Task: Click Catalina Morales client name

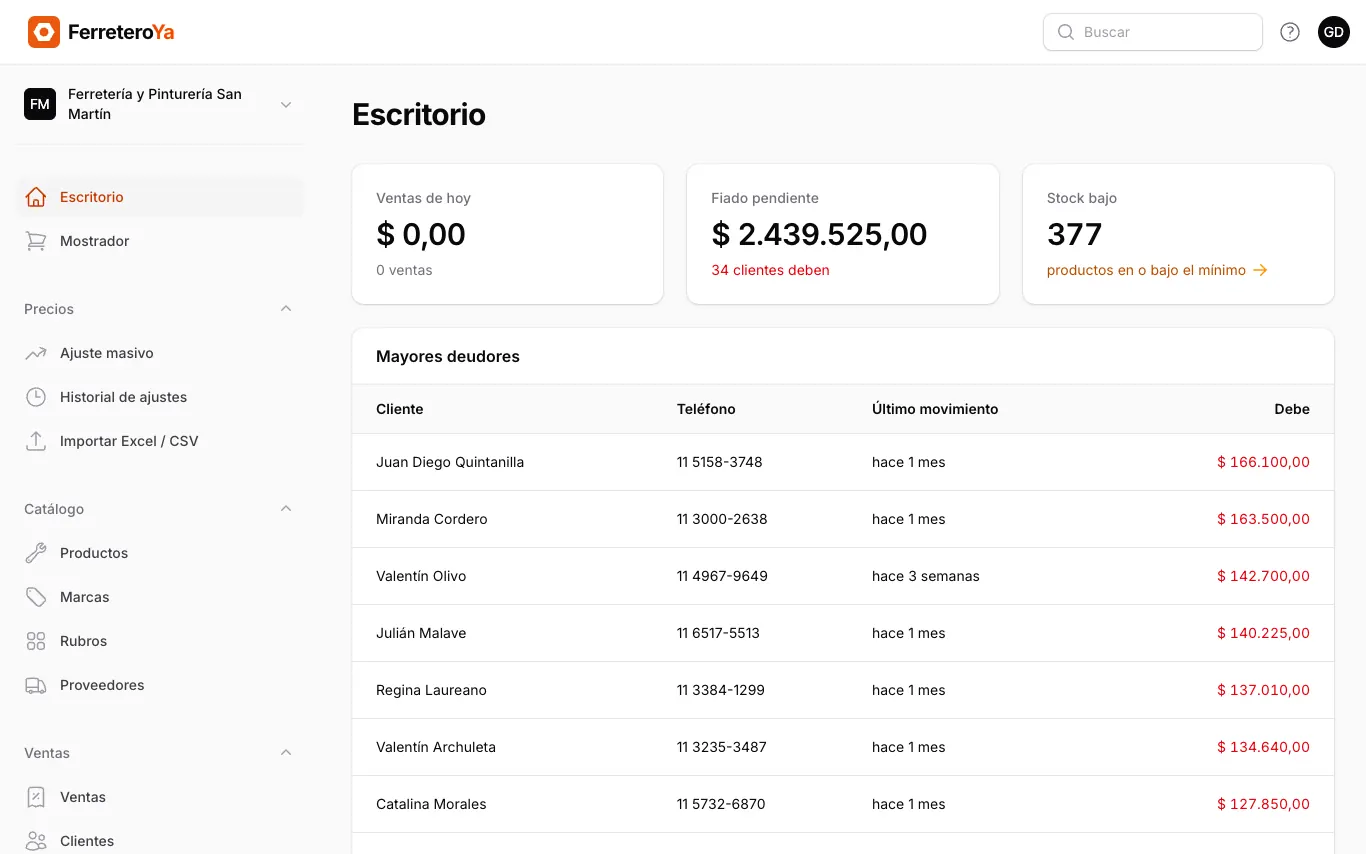Action: 431,804
